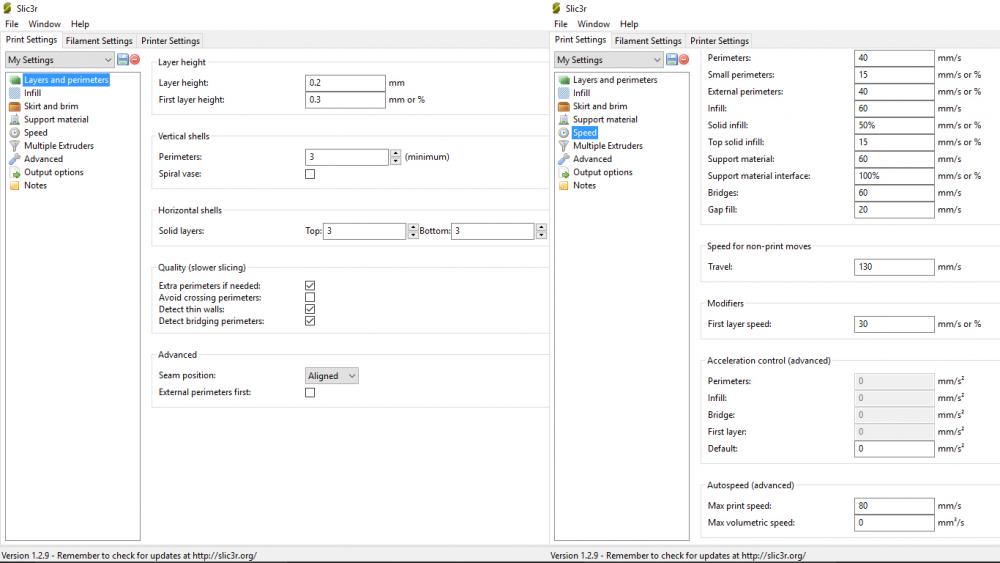Click the Travel speed input field
This screenshot has height=563, width=1000.
point(894,267)
